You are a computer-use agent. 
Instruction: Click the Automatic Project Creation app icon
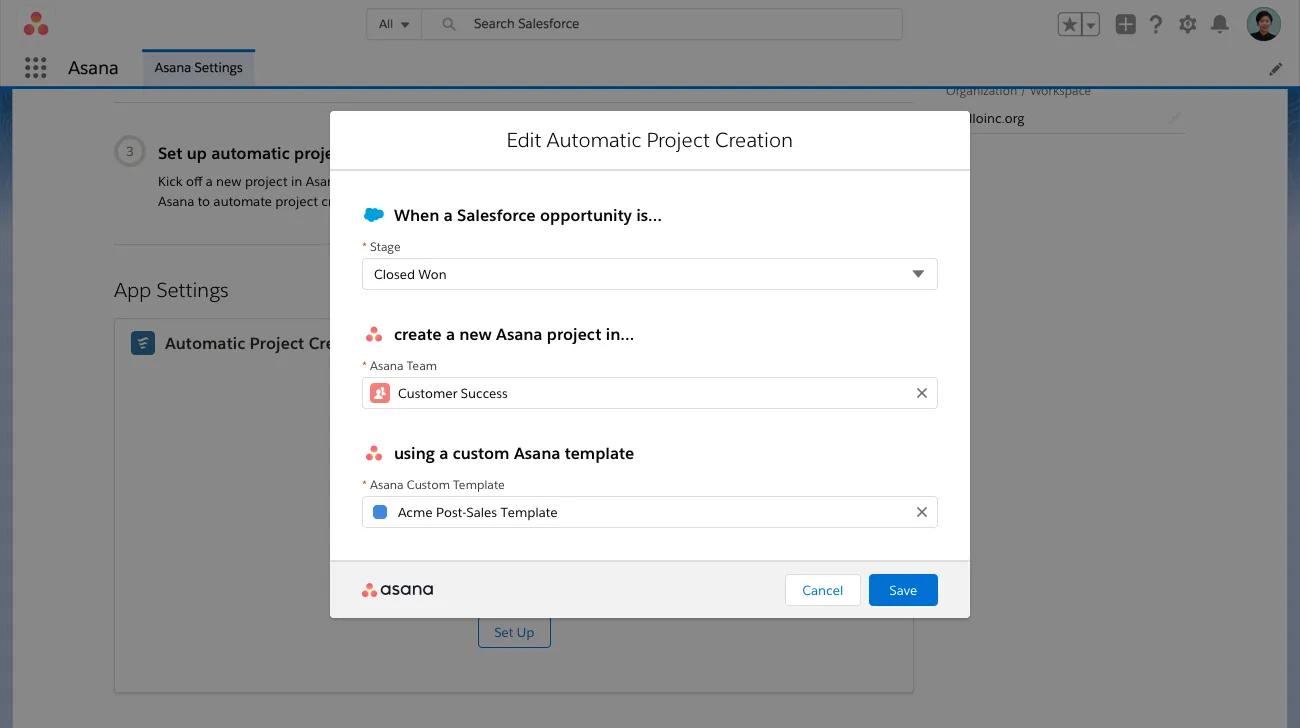(142, 343)
